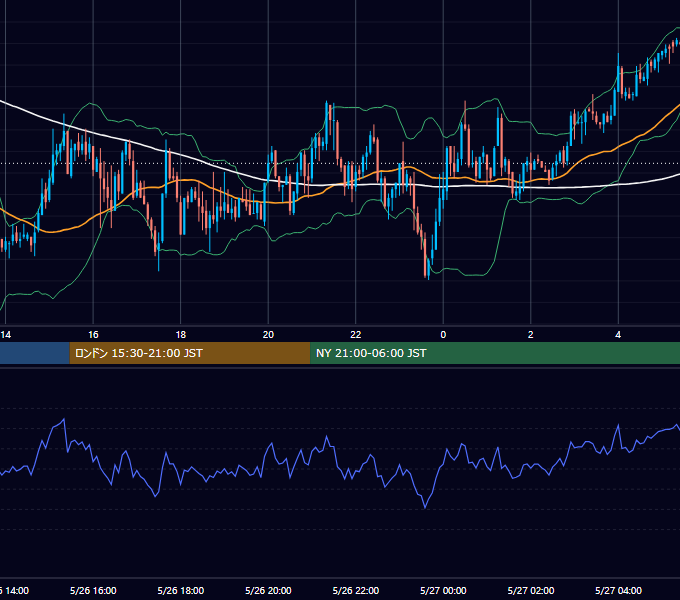Click the London 15:30-21:00 JST session bar
This screenshot has width=680, height=600.
pos(190,353)
